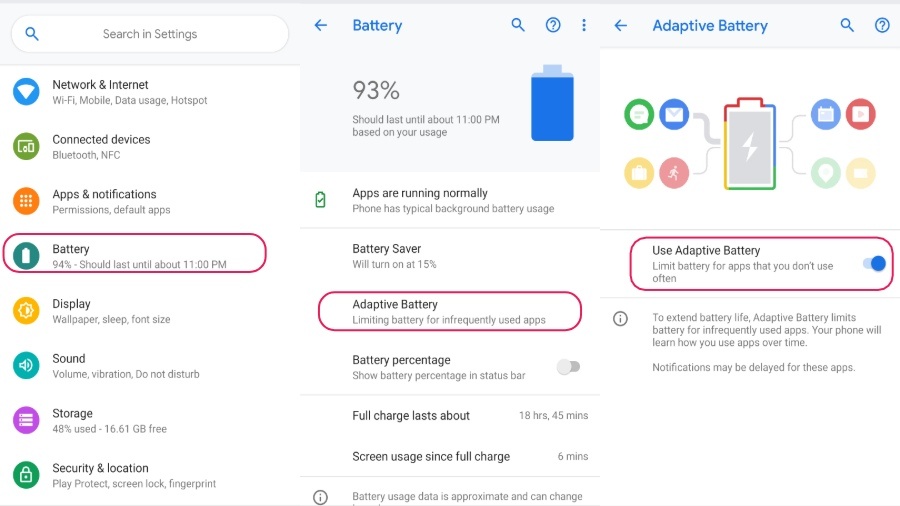Screen dimensions: 900x506
Task: Click the green Security lock icon
Action: [x=26, y=474]
